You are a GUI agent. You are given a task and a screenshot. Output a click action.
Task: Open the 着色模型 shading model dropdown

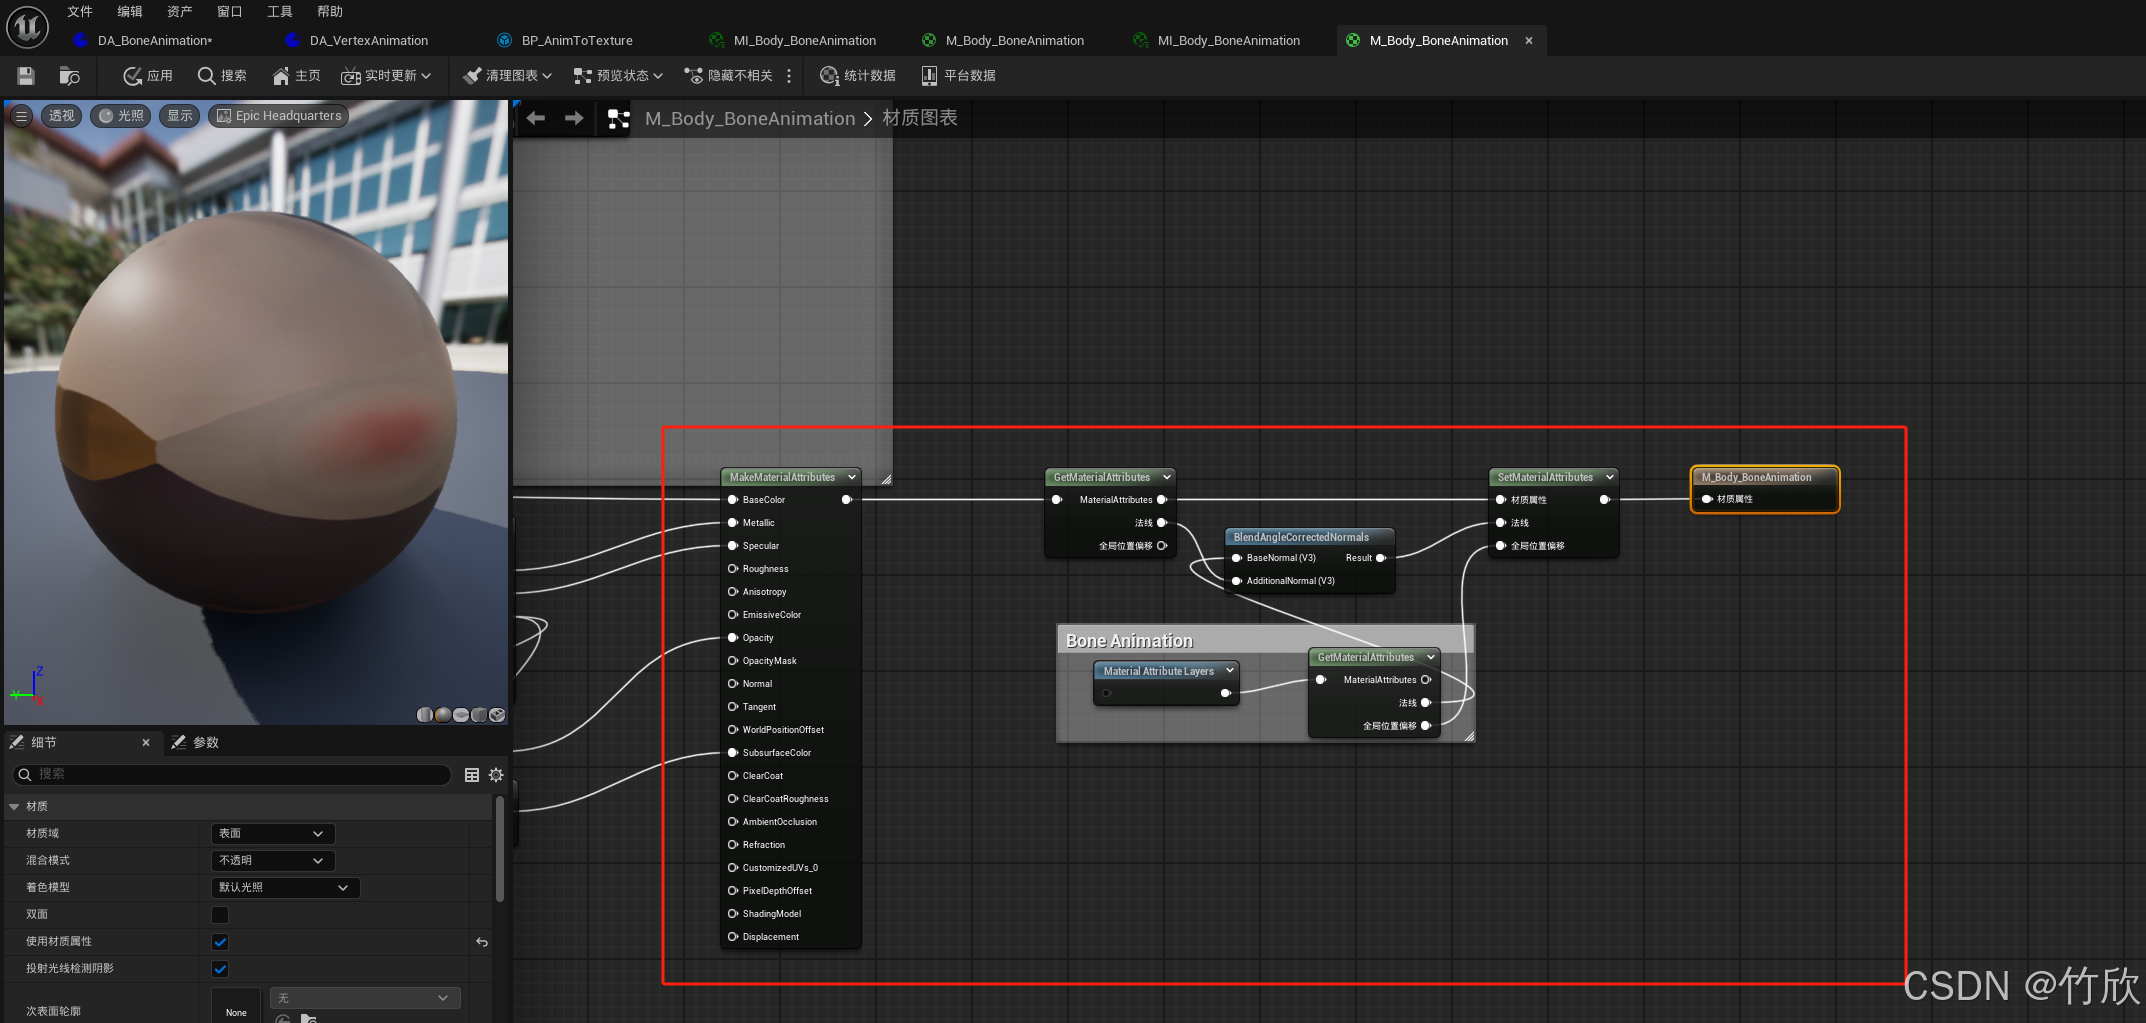point(284,887)
